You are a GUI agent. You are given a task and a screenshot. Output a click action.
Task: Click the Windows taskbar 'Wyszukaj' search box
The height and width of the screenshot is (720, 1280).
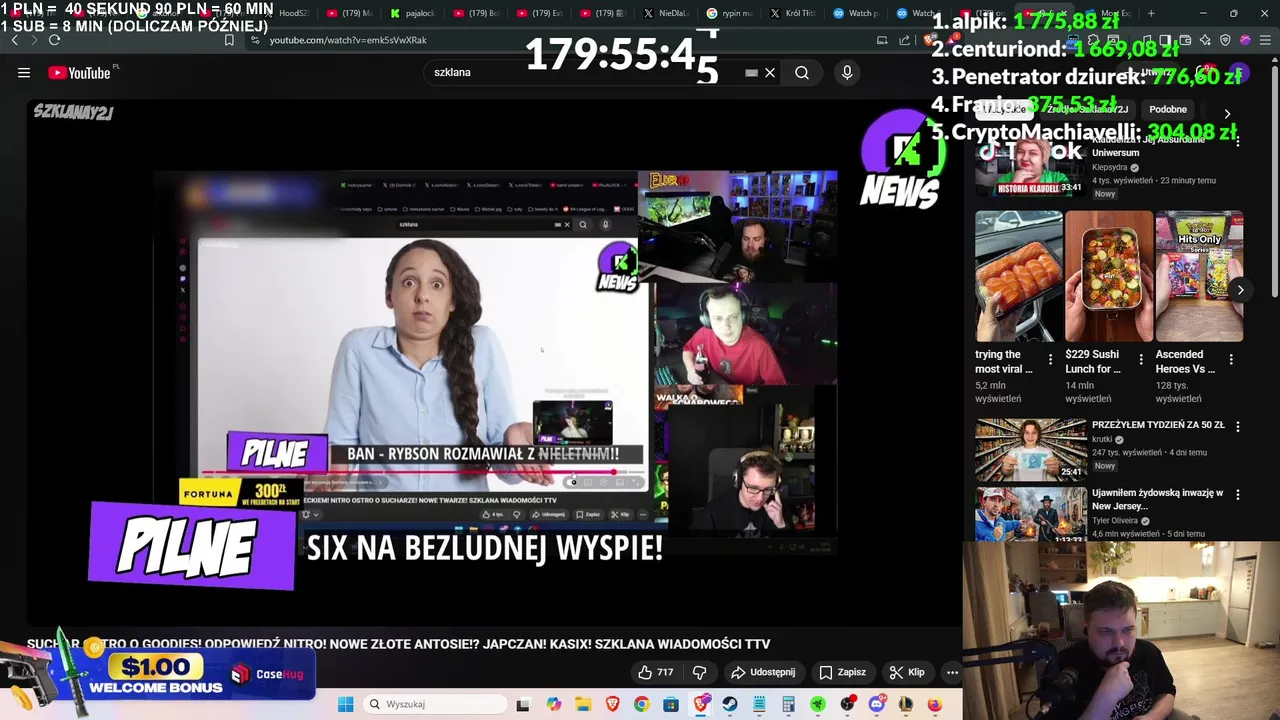(x=434, y=704)
